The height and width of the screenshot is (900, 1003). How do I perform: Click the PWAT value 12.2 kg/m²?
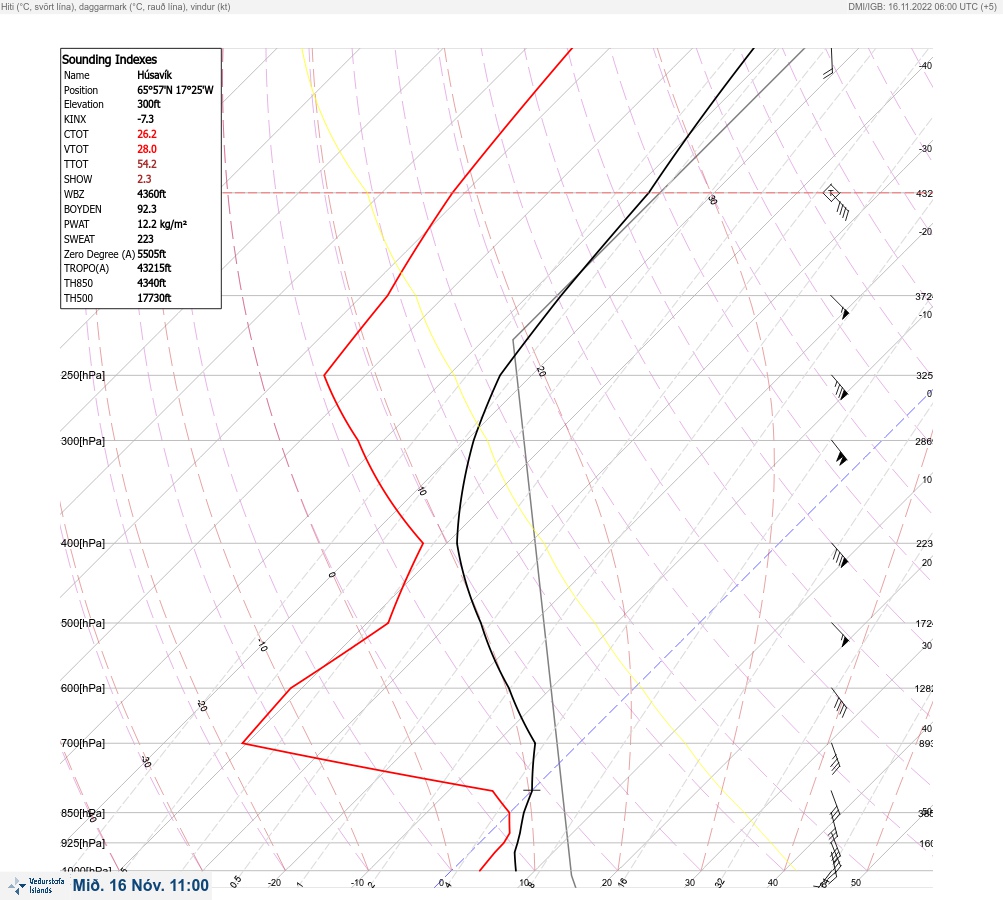(162, 224)
